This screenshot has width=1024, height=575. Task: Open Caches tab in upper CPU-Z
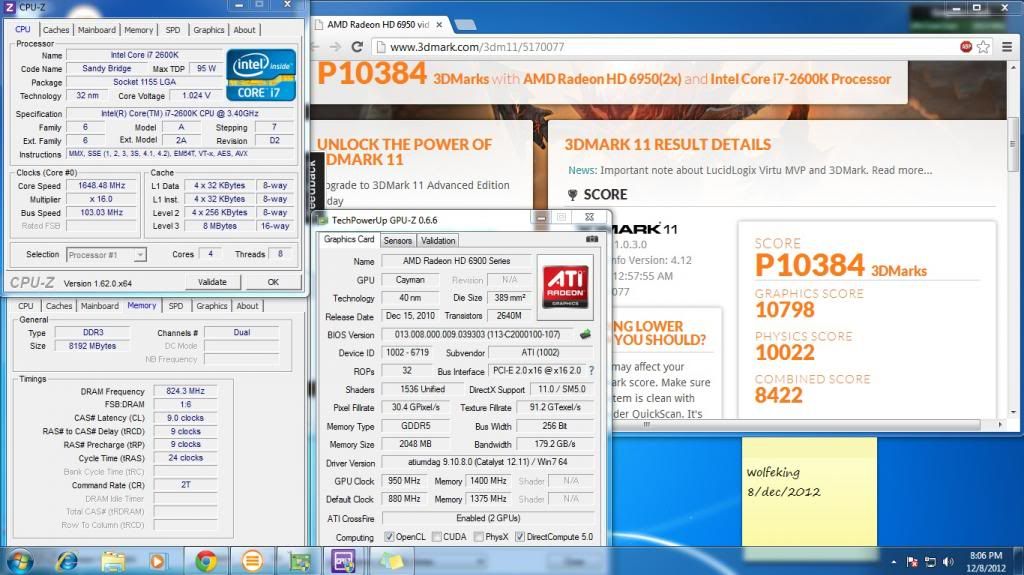[56, 30]
